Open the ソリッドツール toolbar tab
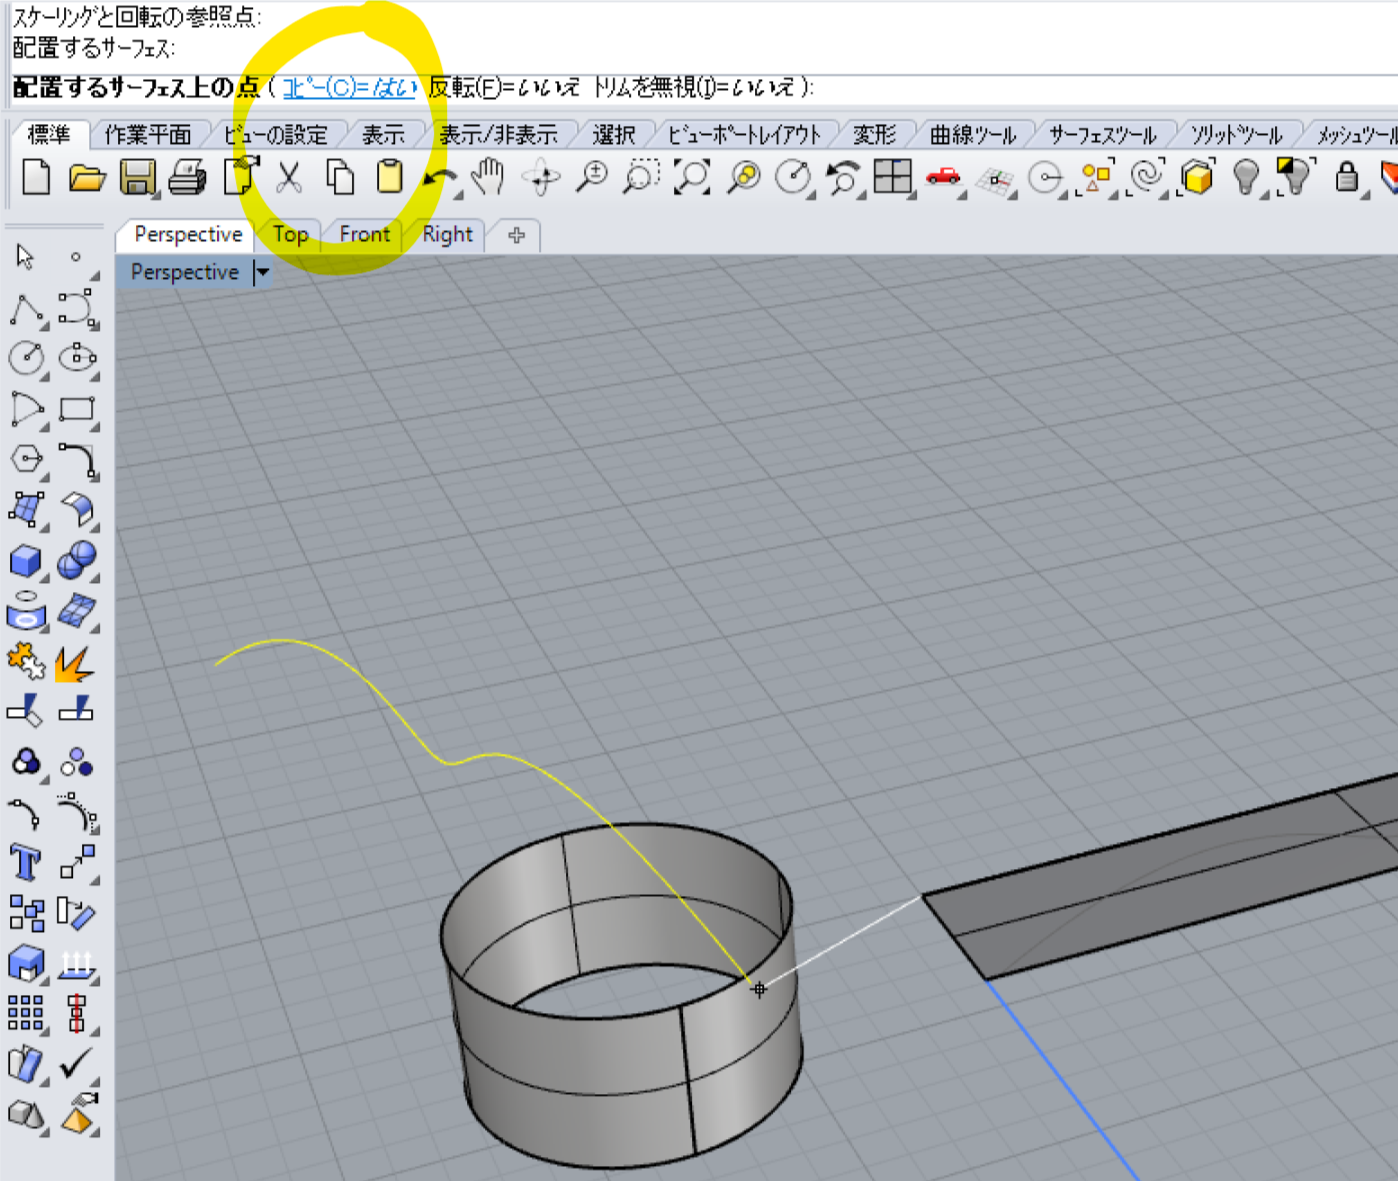 tap(1236, 134)
